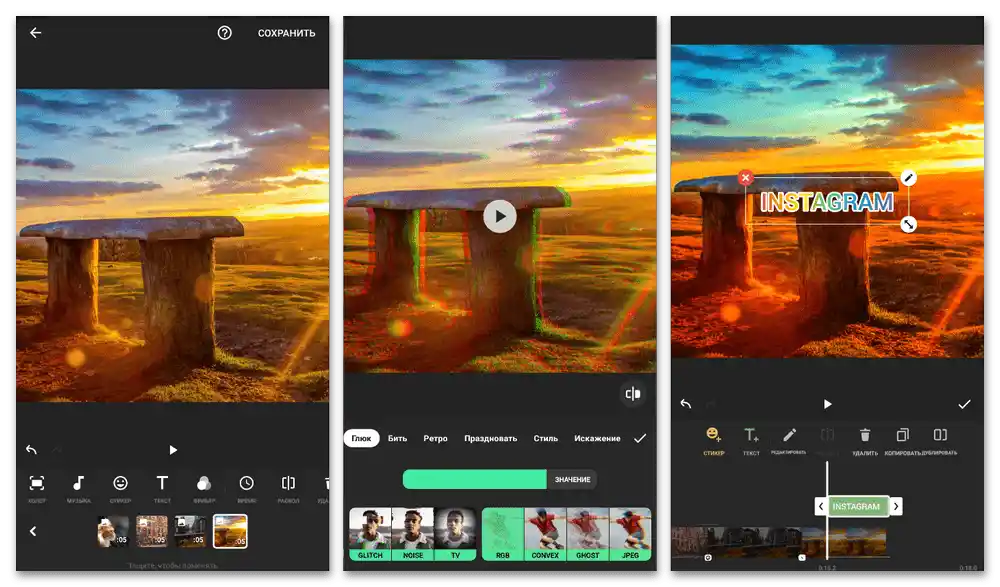Switch to the Праздновать effects tab

[x=490, y=438]
